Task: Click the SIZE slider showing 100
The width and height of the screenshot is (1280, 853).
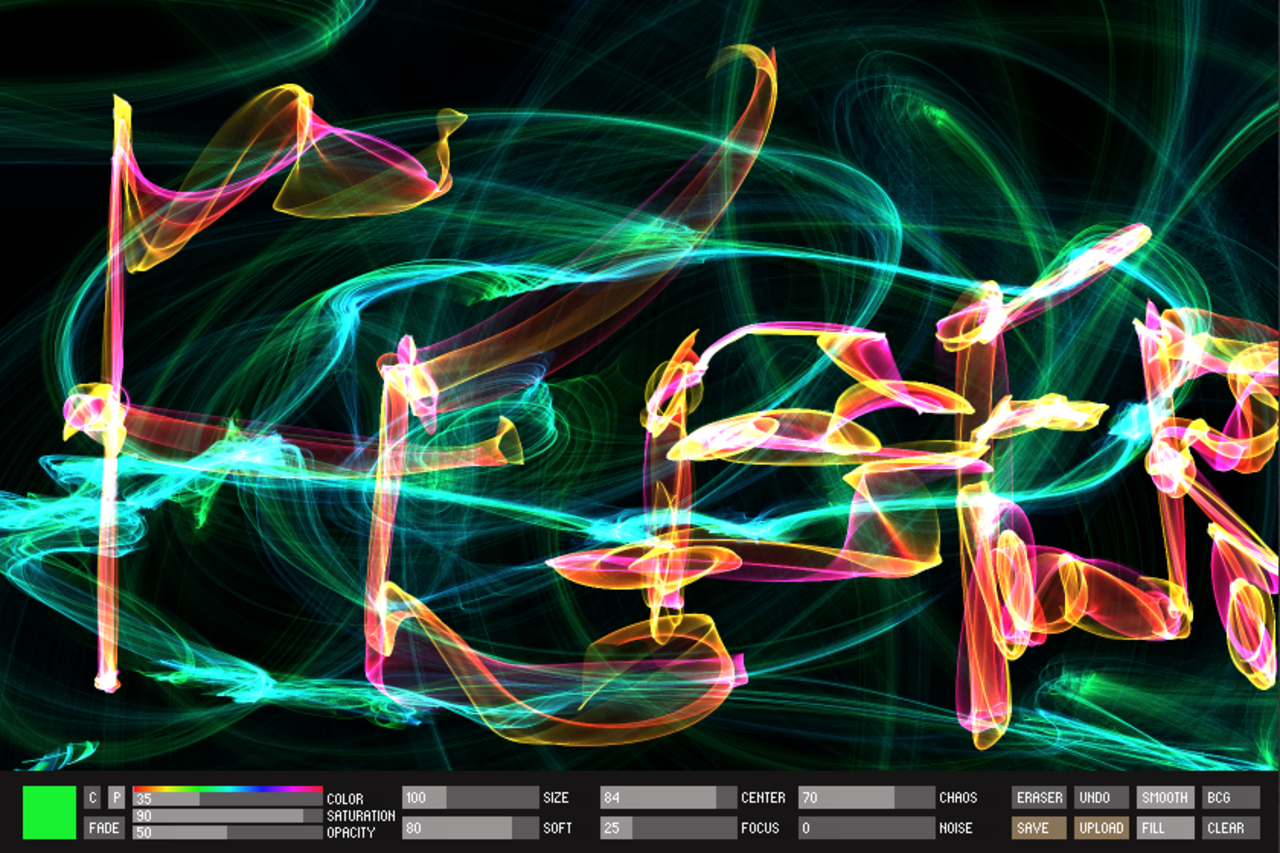Action: [470, 798]
